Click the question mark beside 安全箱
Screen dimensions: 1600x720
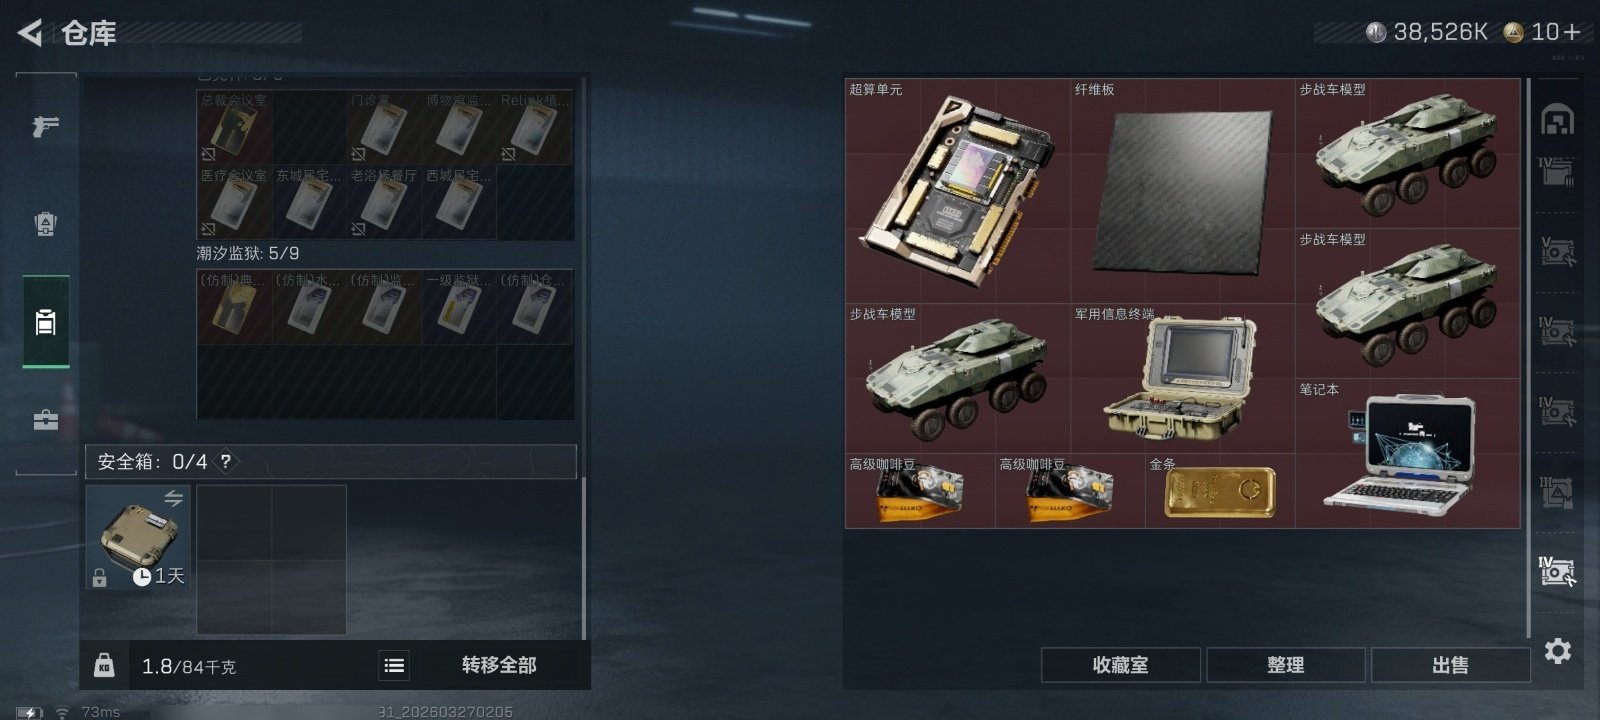[226, 462]
